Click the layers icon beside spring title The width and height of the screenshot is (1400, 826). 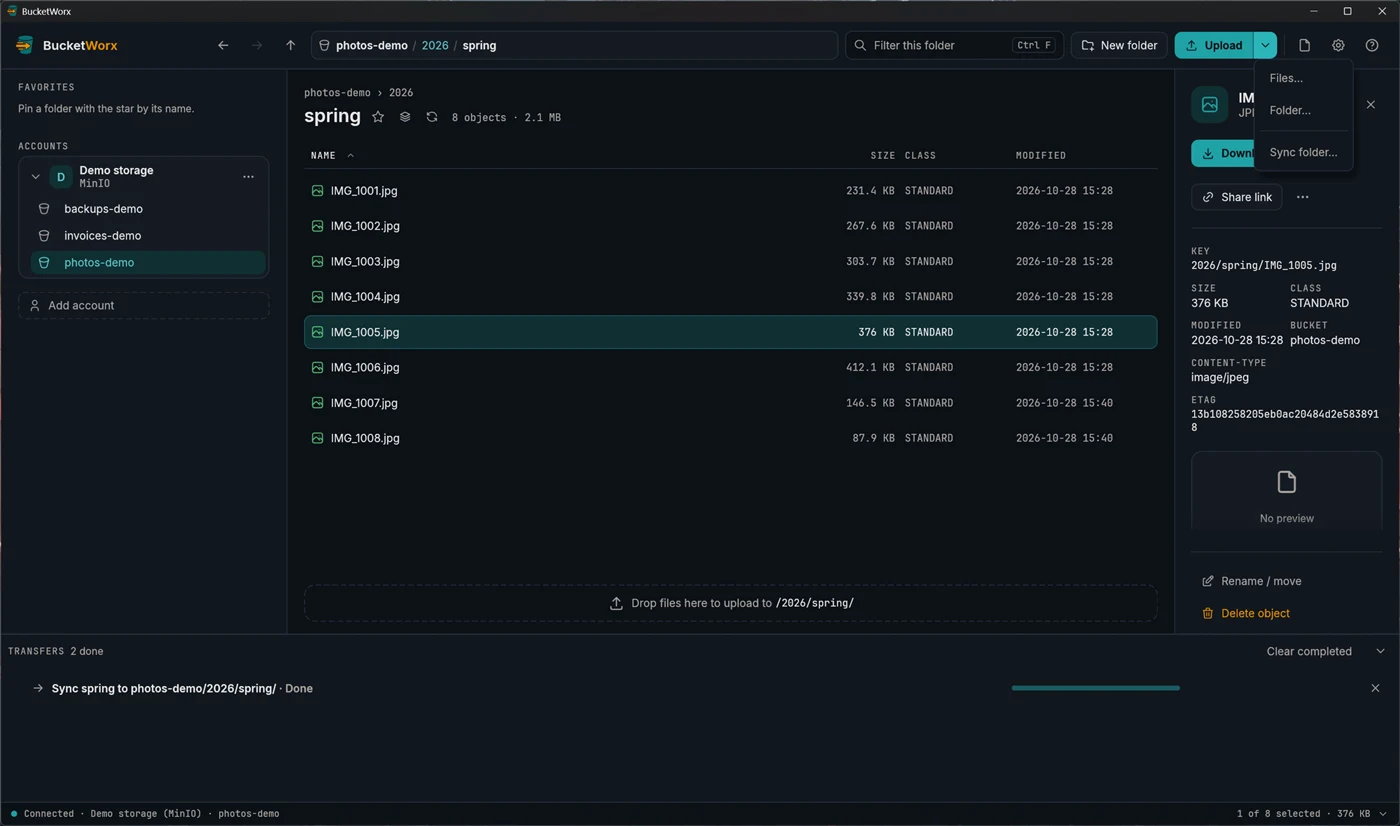click(x=405, y=117)
